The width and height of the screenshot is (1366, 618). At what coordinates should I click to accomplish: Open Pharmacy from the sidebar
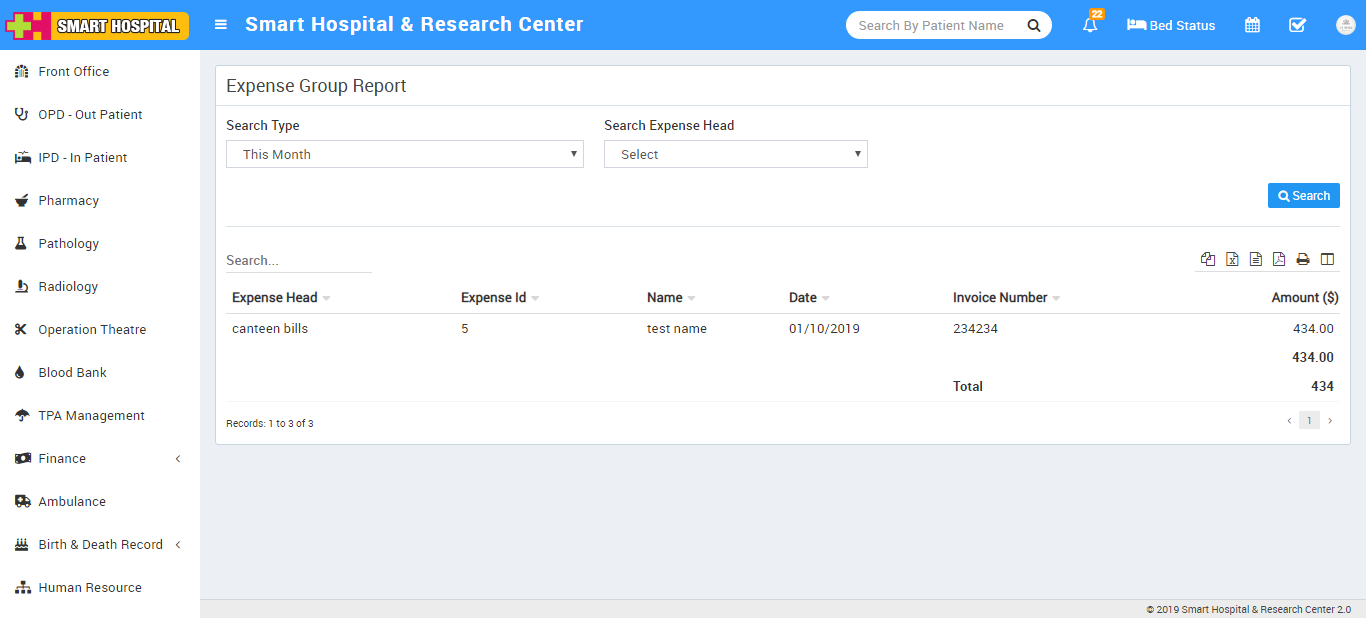pos(68,200)
